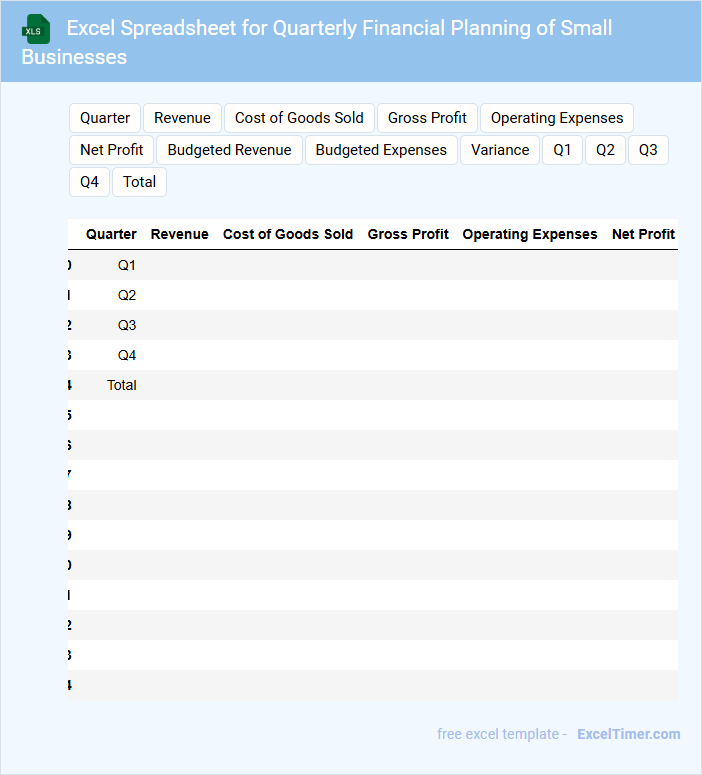The height and width of the screenshot is (775, 702).
Task: Open the ExcelTimer.com link
Action: click(629, 734)
